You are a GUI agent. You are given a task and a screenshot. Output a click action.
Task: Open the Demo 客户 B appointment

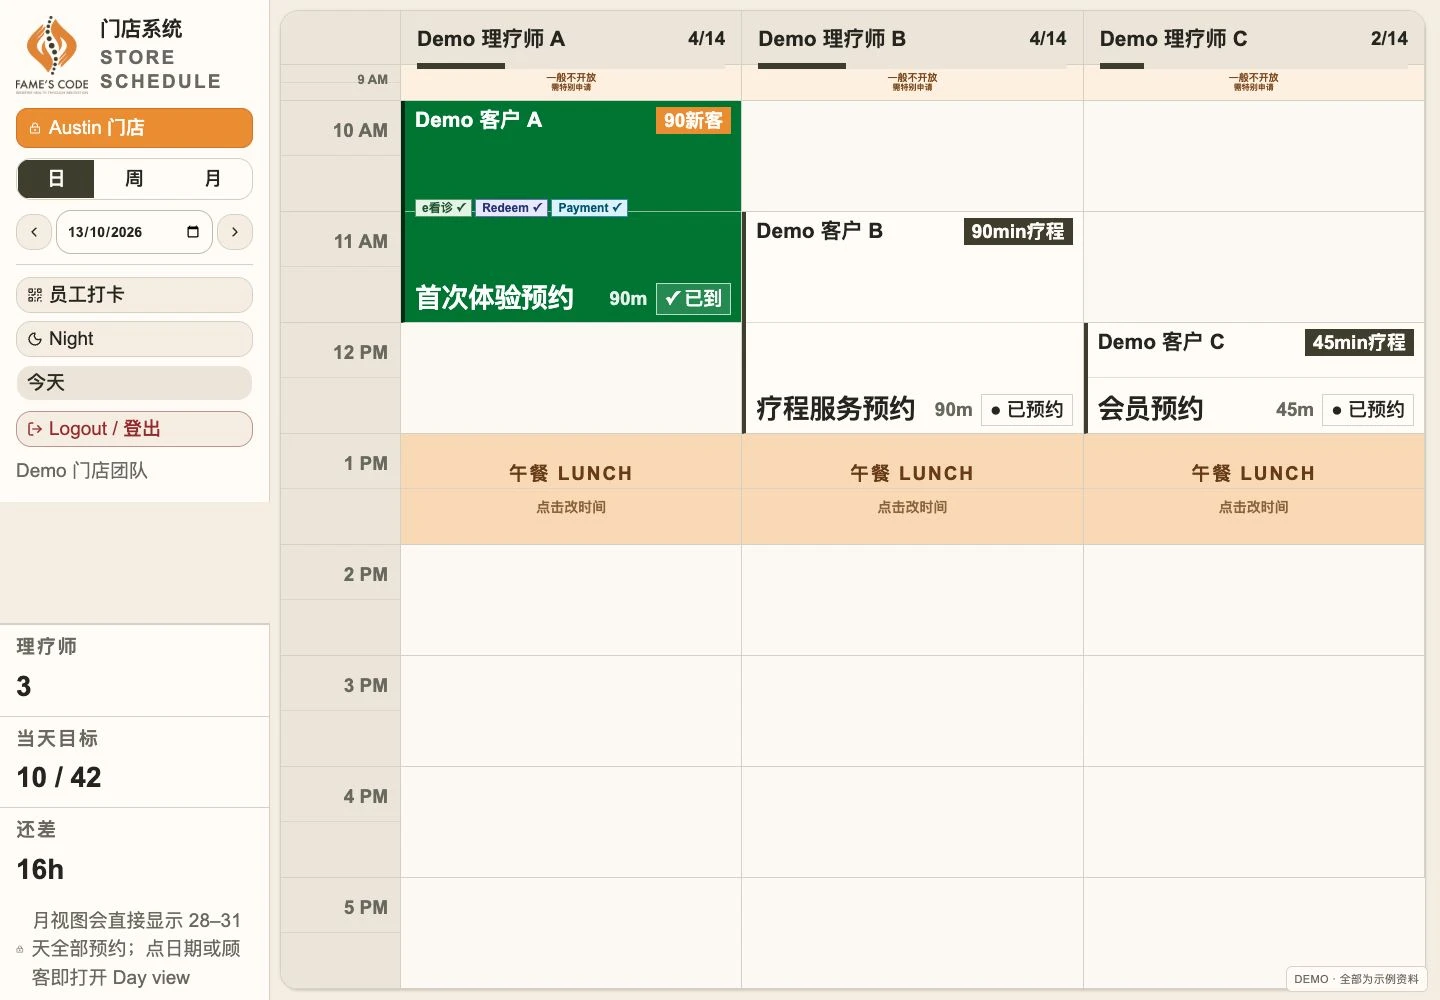coord(912,323)
